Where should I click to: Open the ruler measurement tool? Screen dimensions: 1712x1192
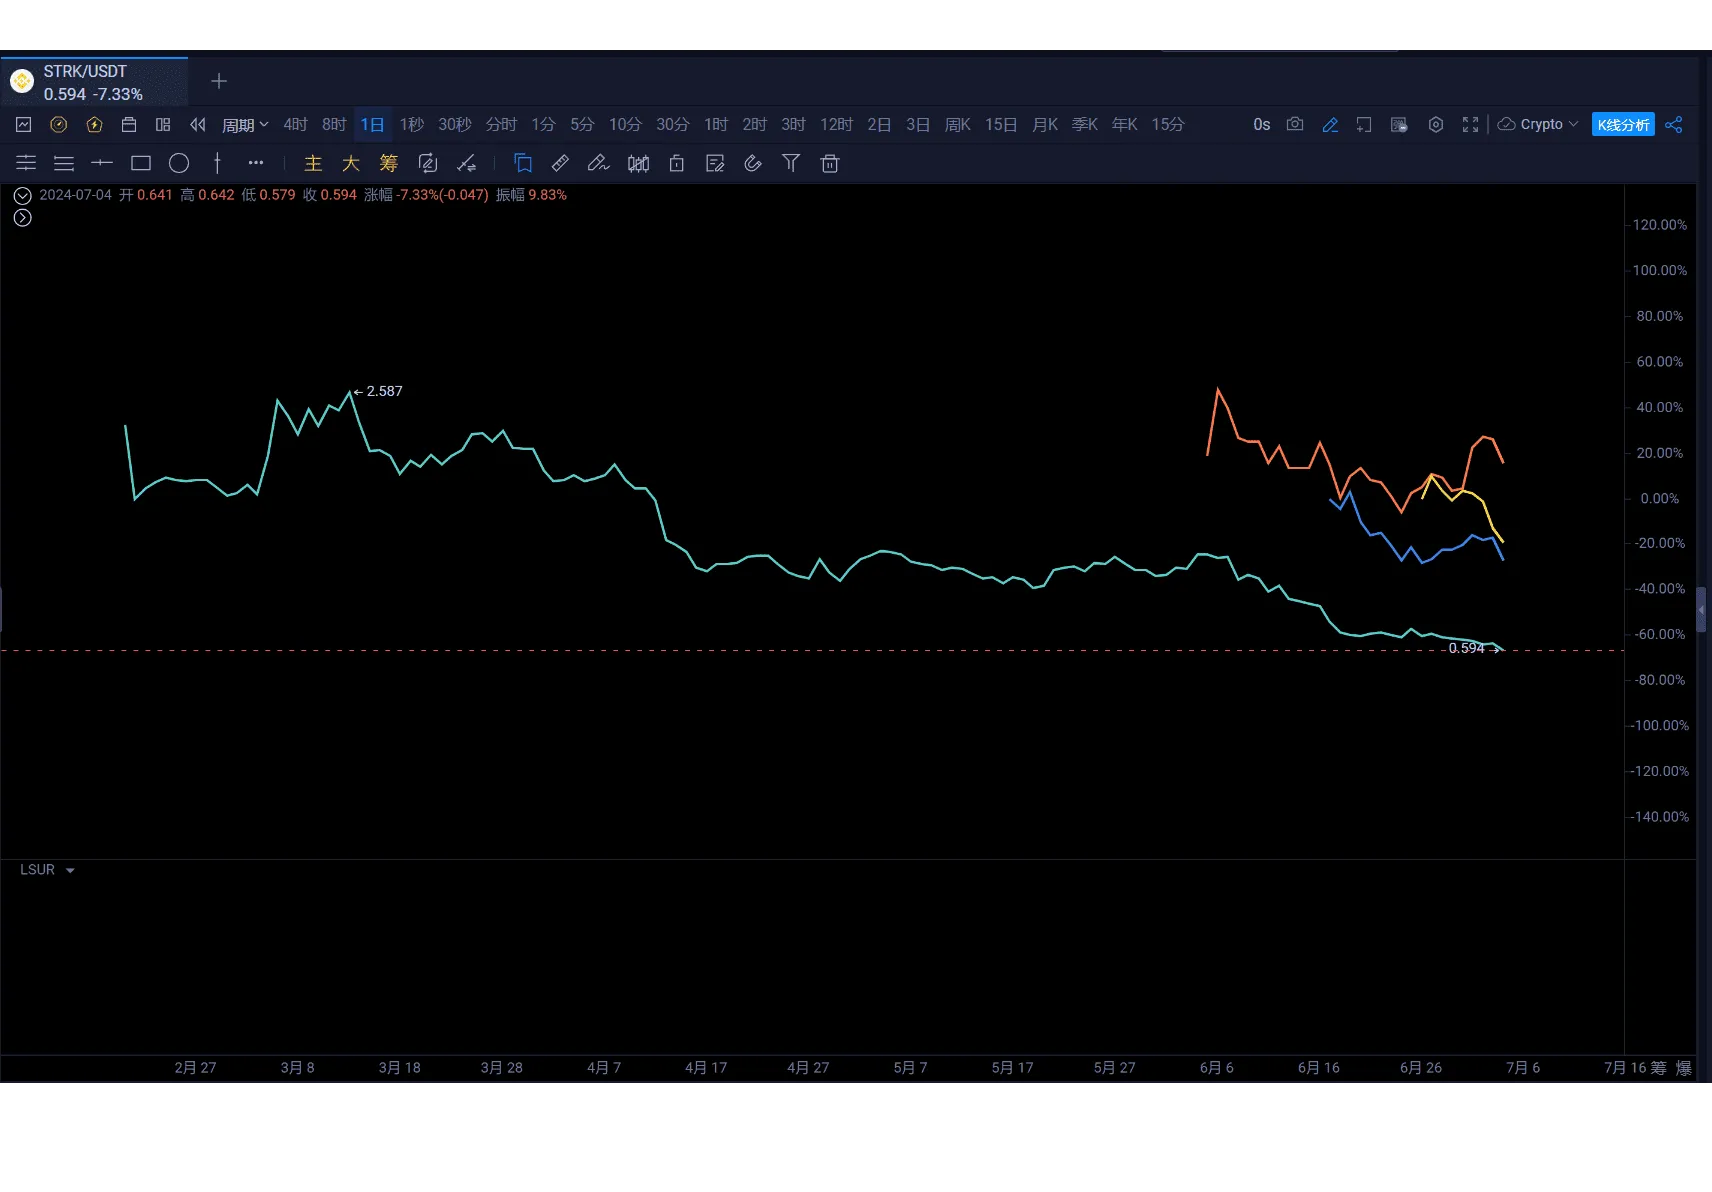[x=560, y=163]
